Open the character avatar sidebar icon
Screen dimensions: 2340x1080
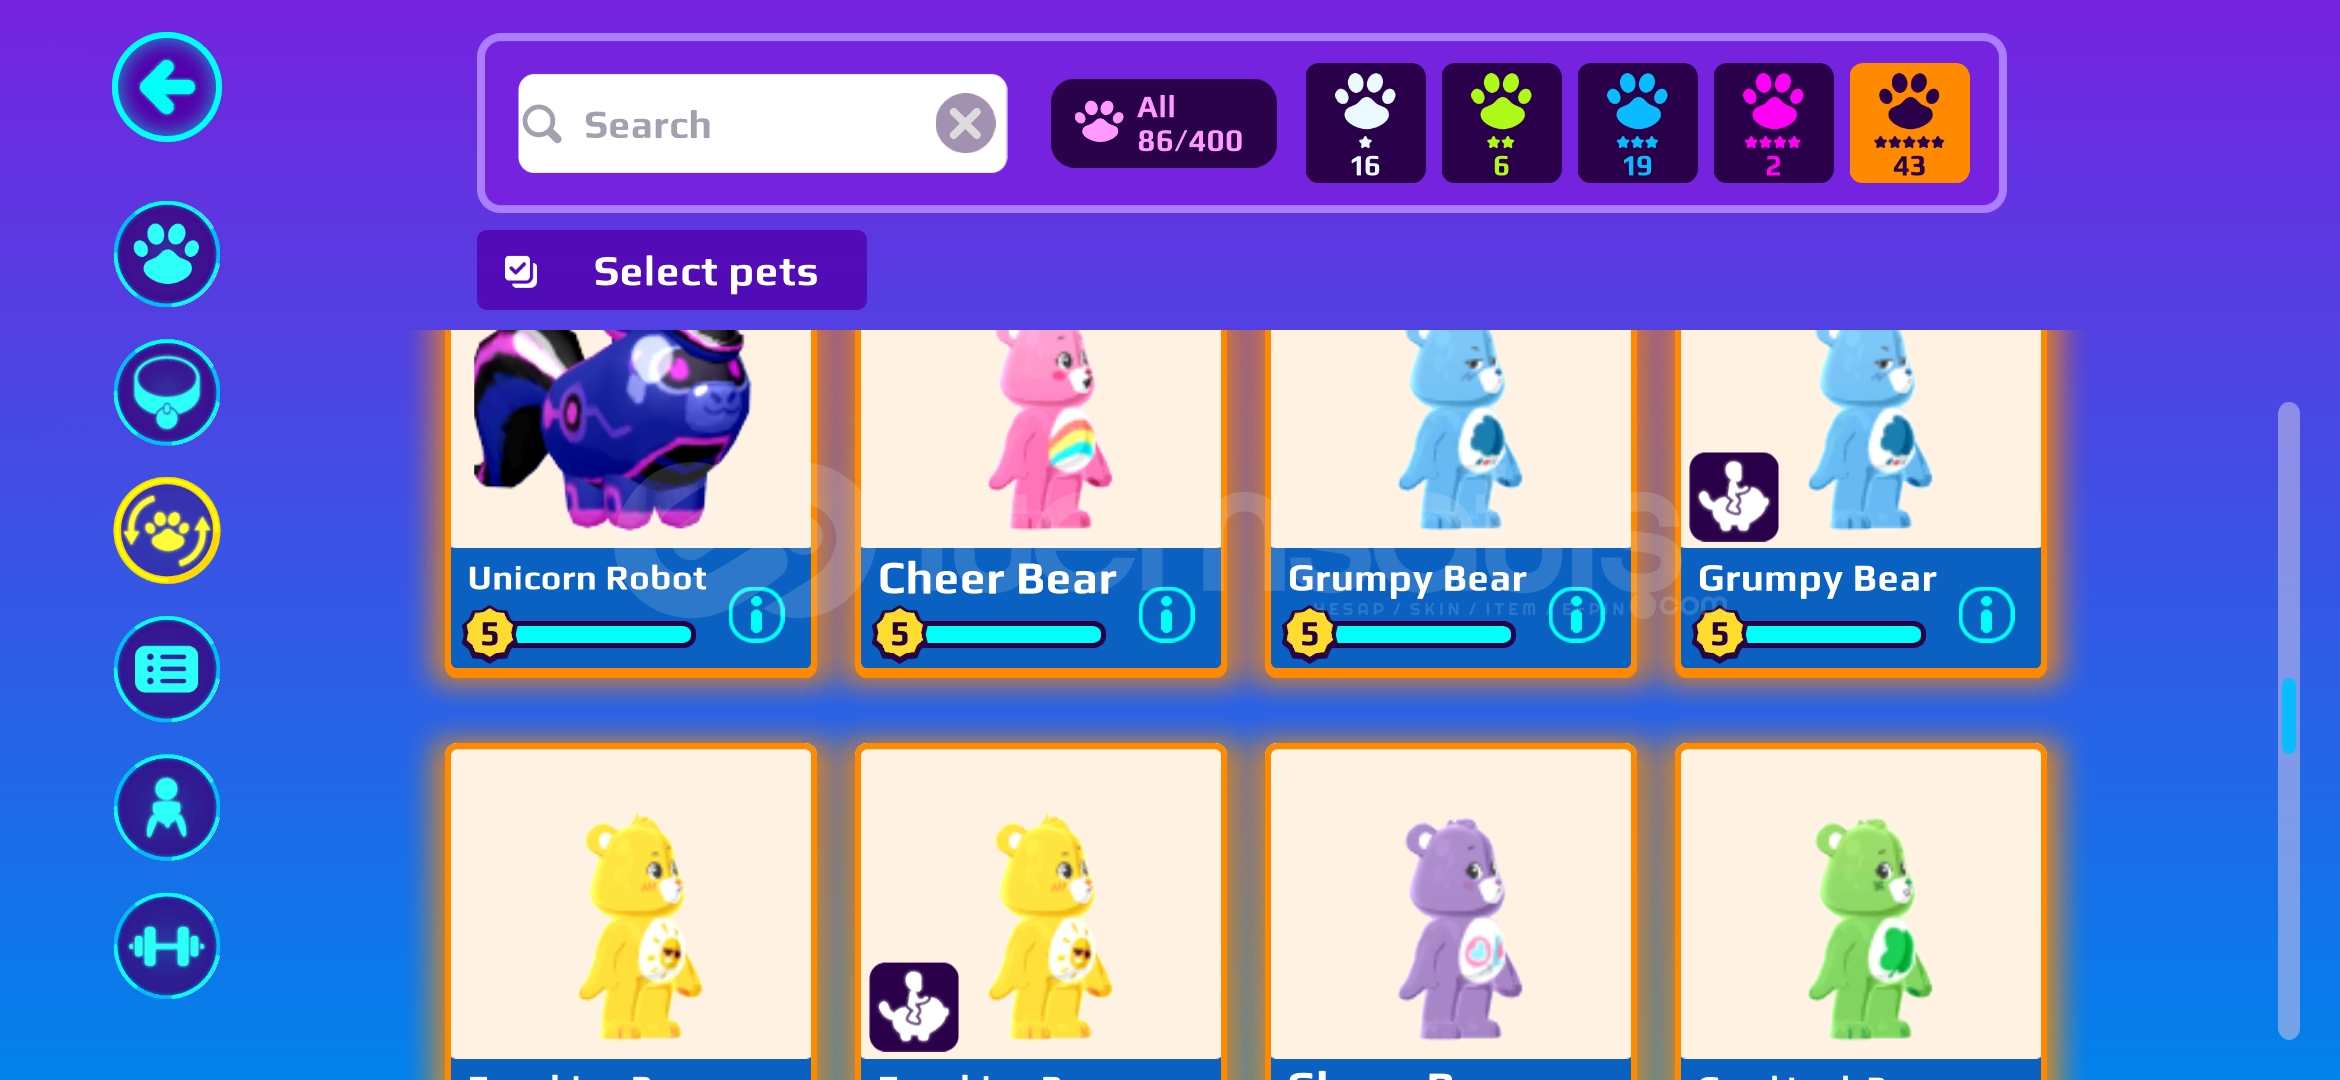point(167,807)
